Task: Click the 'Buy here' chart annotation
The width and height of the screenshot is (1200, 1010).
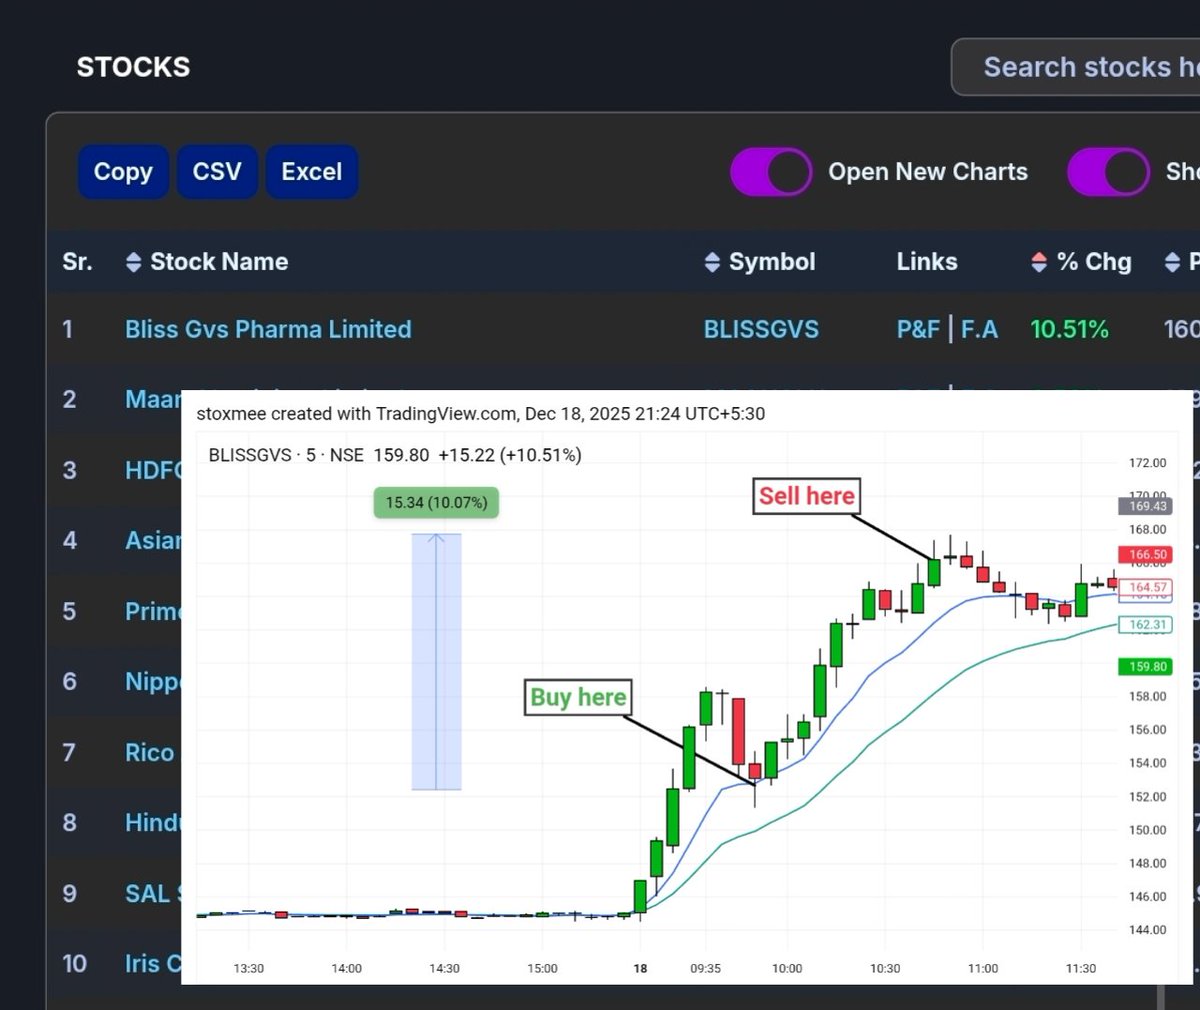Action: [578, 697]
